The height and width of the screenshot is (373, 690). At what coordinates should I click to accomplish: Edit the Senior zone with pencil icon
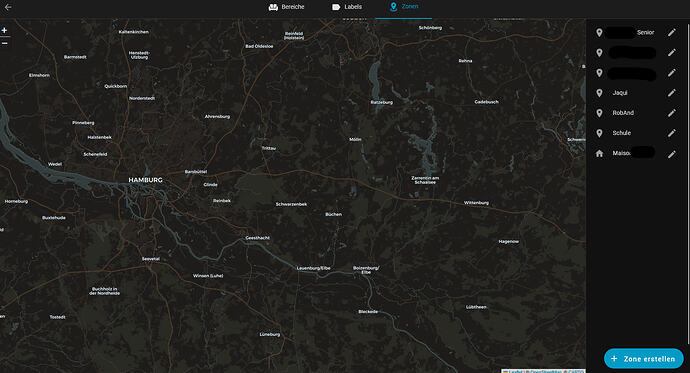[672, 33]
